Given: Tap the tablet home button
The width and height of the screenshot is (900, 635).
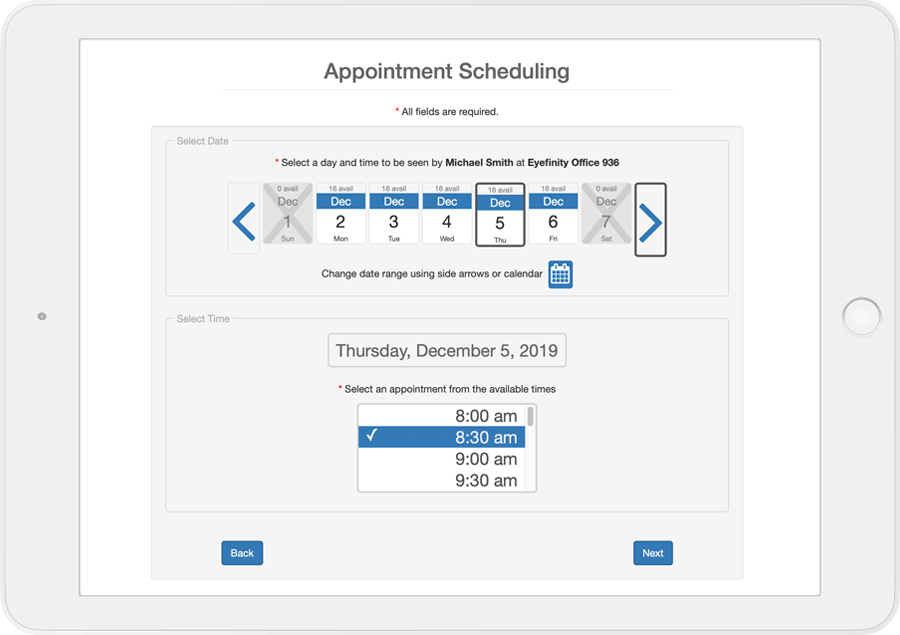Looking at the screenshot, I should [862, 317].
